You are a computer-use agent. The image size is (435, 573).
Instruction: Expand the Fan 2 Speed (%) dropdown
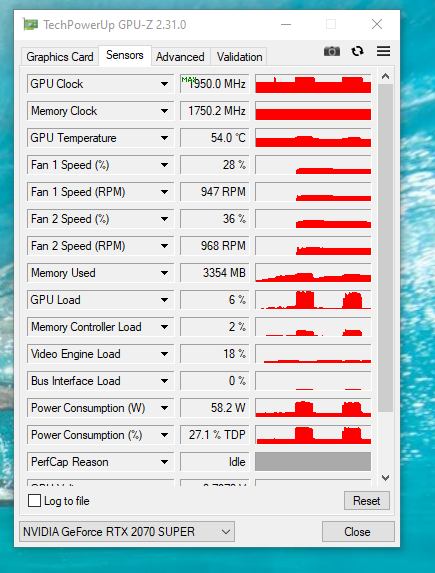[164, 219]
